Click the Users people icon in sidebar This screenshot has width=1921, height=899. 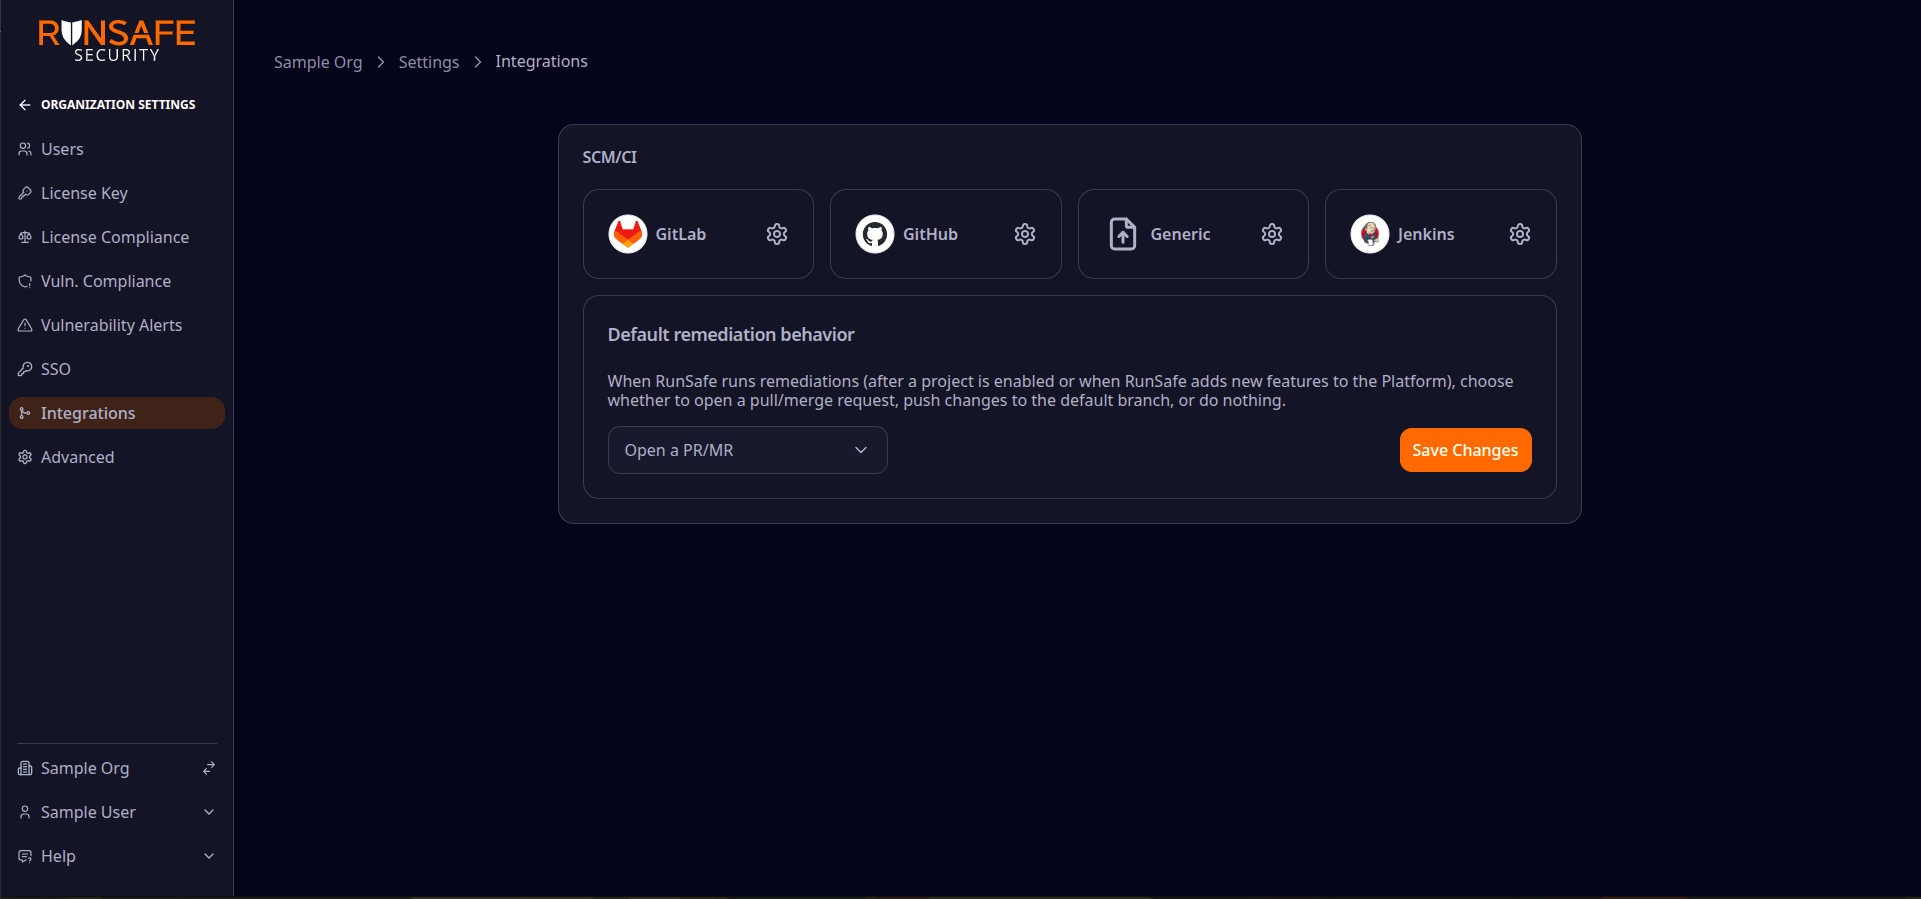(25, 149)
